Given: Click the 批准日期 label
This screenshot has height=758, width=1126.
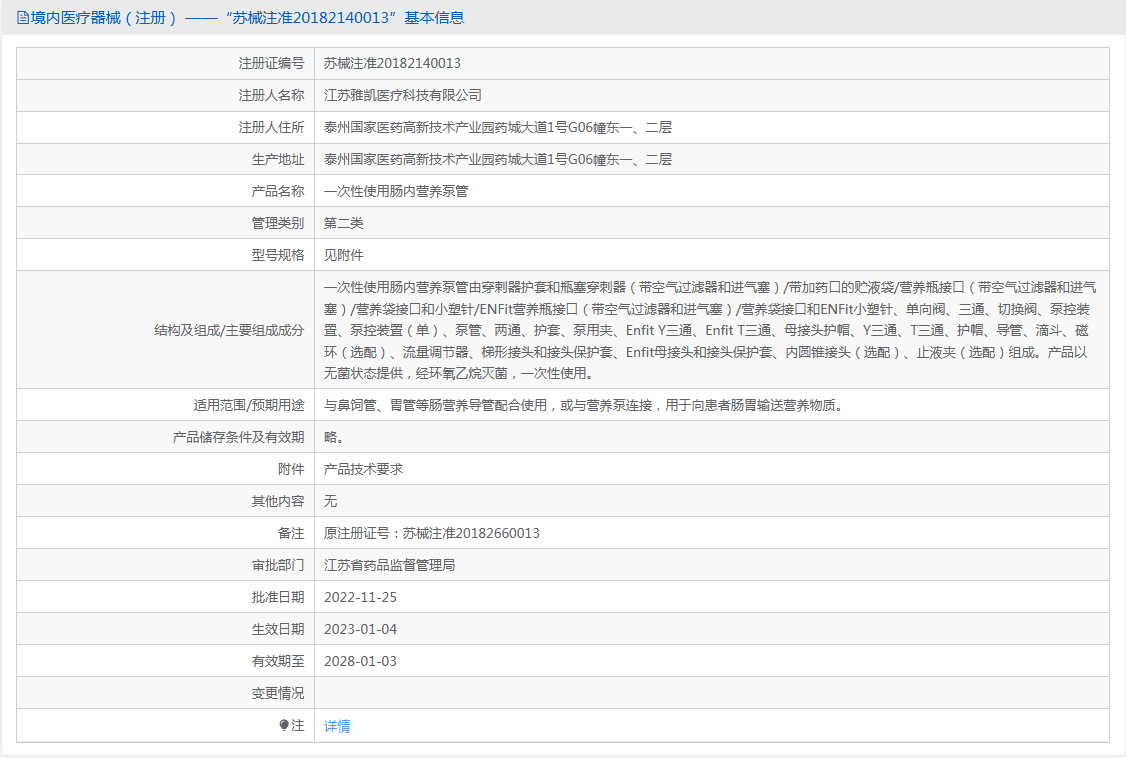Looking at the screenshot, I should pos(278,597).
